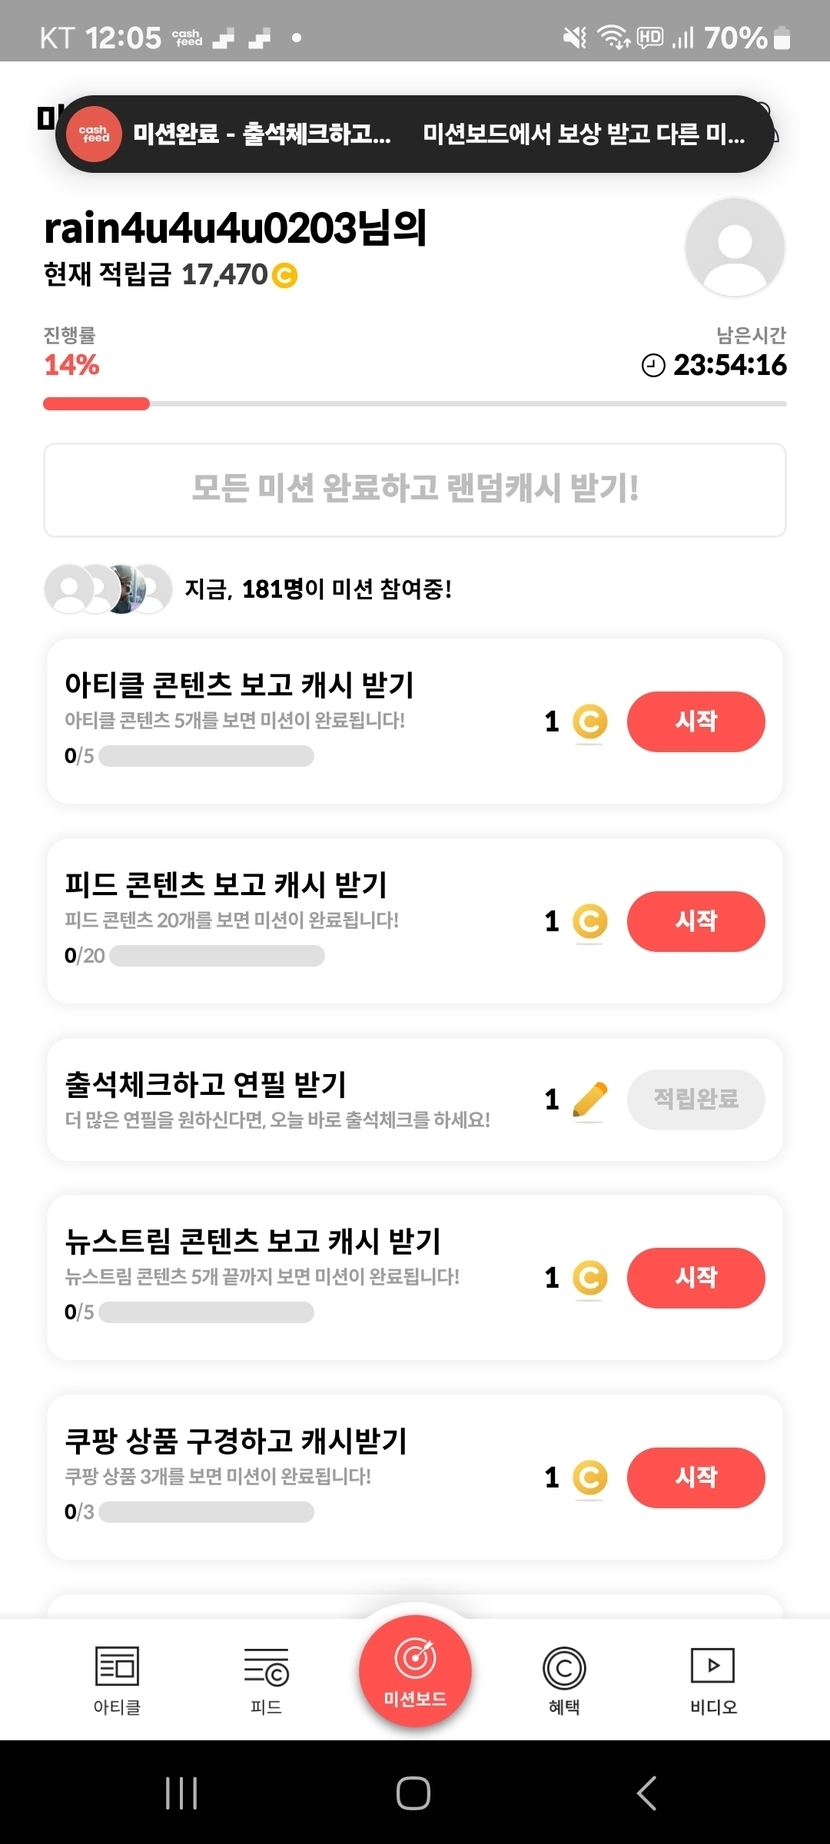The height and width of the screenshot is (1844, 830).
Task: Start the 쿠팡 상품 구경하고 캐시받기 mission
Action: [696, 1477]
